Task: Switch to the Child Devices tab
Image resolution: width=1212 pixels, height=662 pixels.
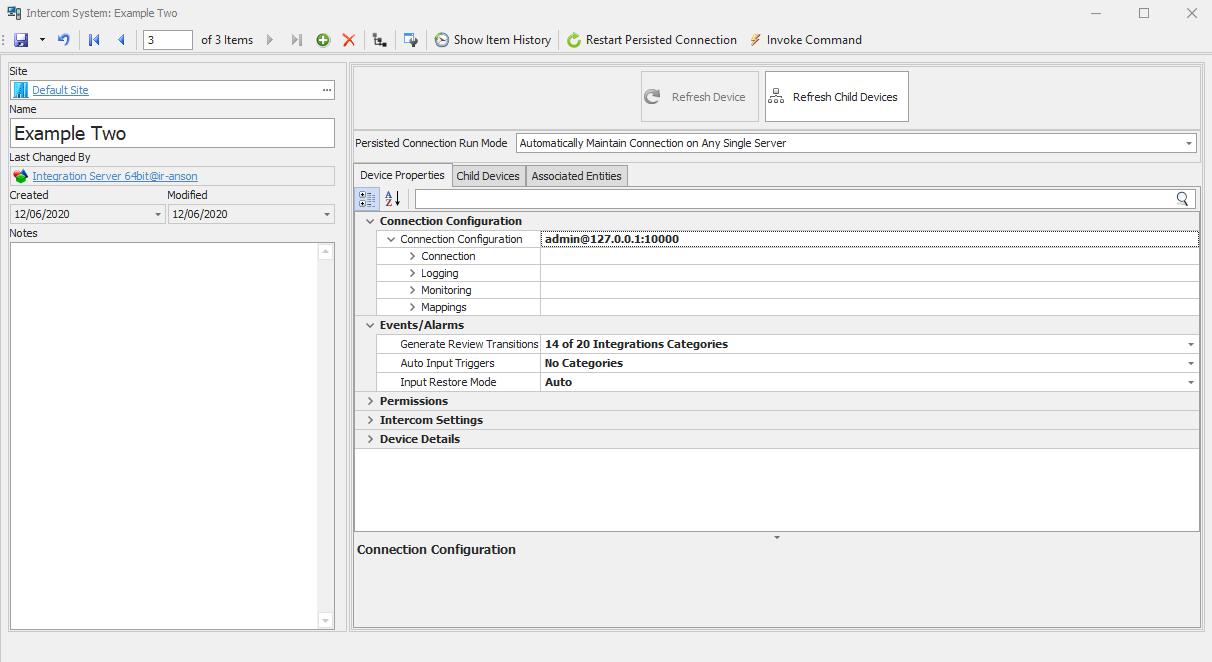Action: pos(487,176)
